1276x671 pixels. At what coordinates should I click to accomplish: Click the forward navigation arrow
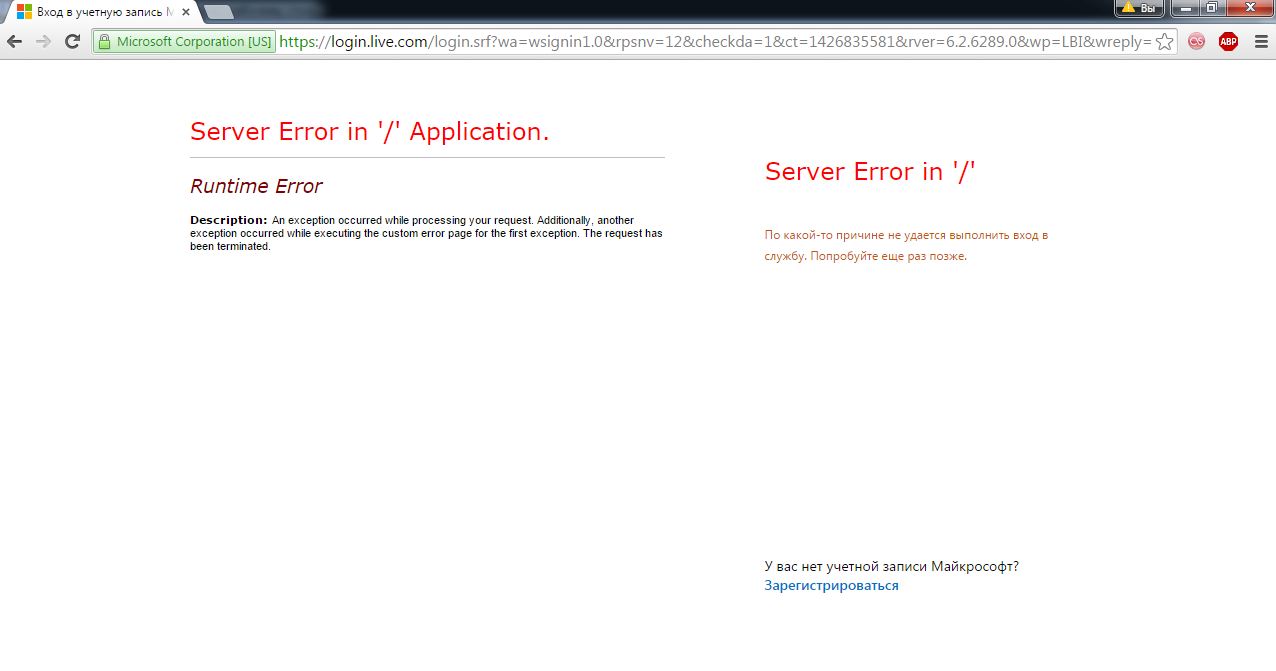[x=43, y=41]
